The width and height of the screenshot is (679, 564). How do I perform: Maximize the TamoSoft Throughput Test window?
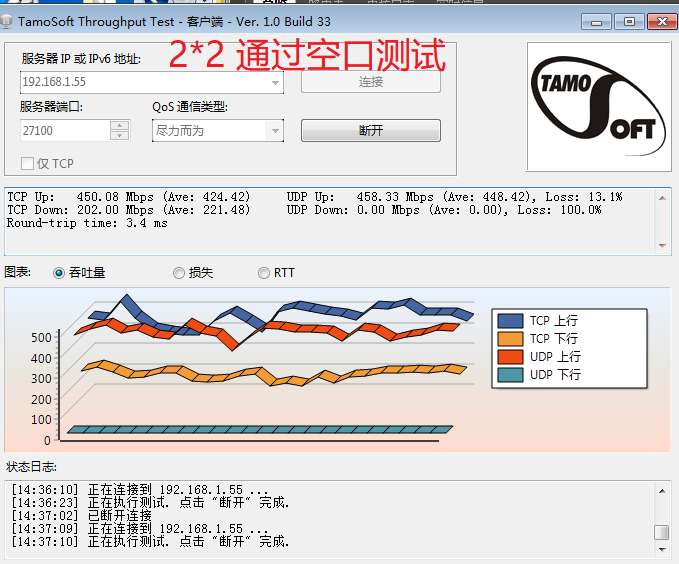pyautogui.click(x=629, y=22)
